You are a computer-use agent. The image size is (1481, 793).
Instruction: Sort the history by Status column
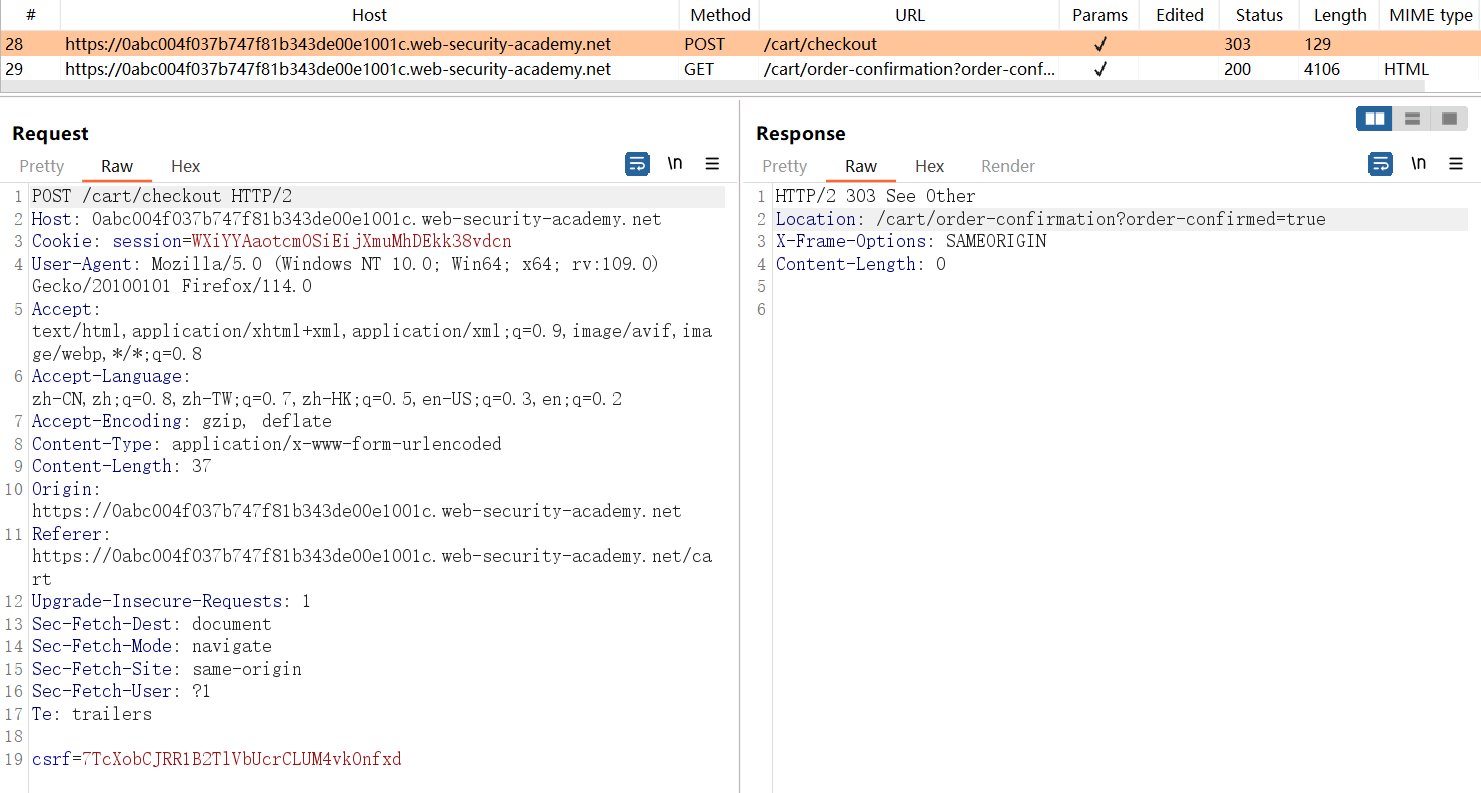[x=1258, y=15]
